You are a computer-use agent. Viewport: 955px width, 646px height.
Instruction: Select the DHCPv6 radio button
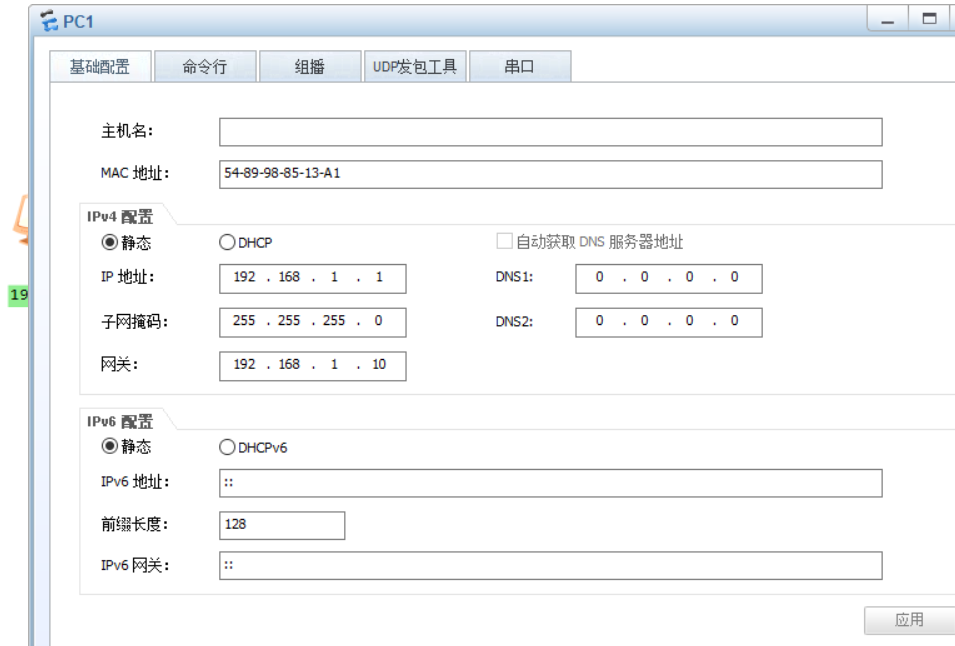coord(227,448)
